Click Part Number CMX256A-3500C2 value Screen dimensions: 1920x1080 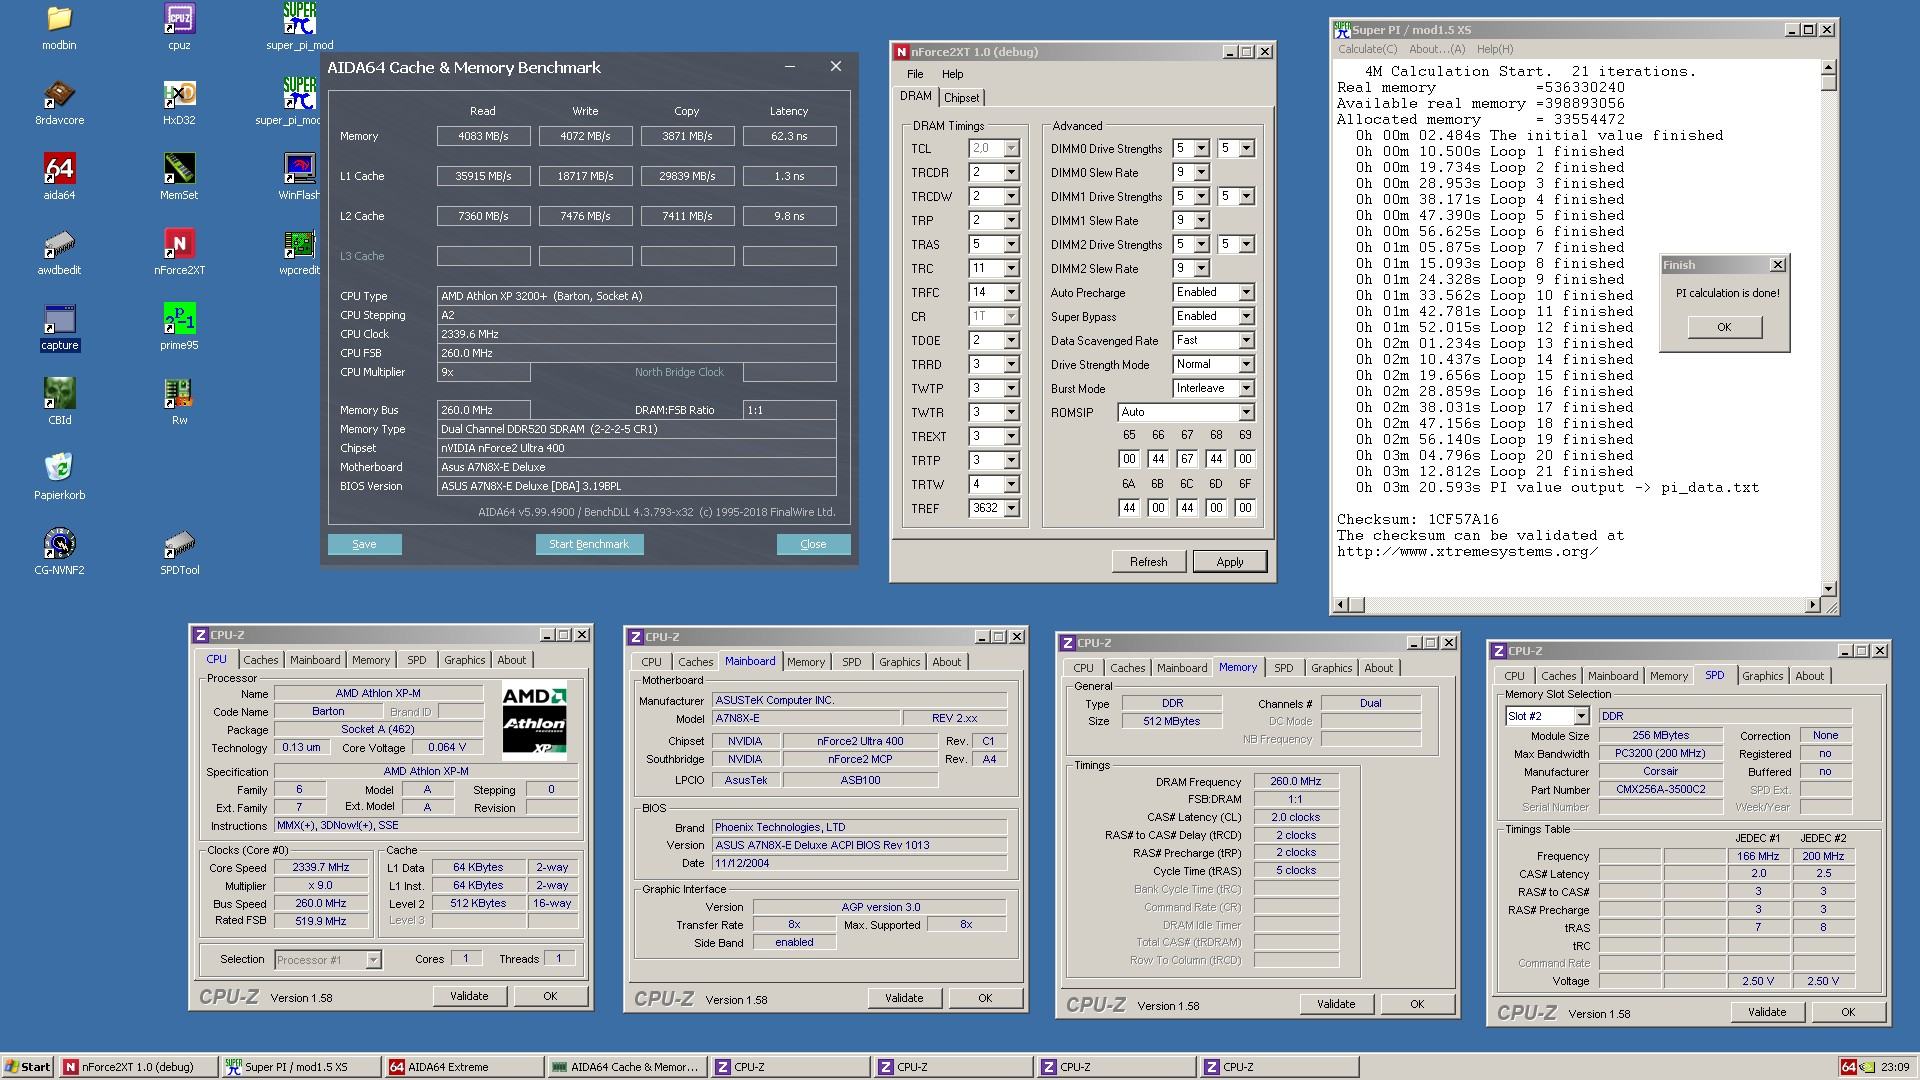tap(1660, 789)
